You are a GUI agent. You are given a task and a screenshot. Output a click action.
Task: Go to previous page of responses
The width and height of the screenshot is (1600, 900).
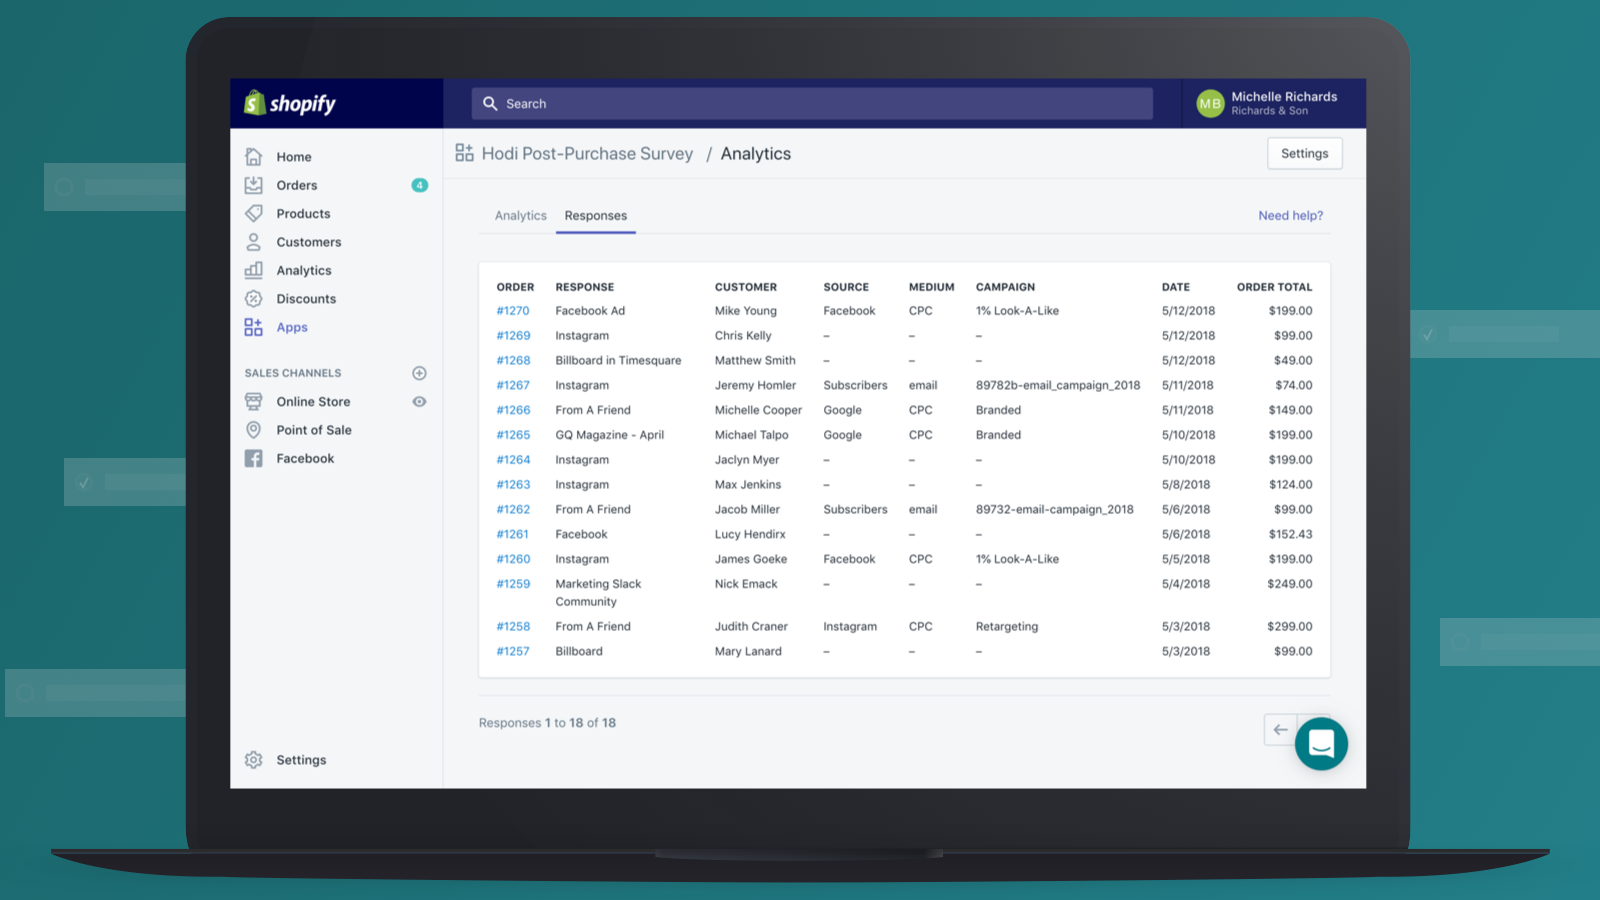coord(1281,730)
